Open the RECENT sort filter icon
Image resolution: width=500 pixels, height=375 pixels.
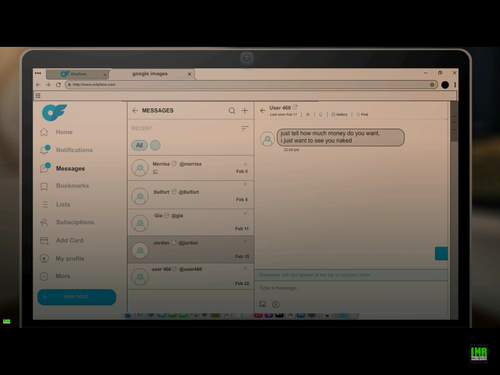click(x=245, y=128)
